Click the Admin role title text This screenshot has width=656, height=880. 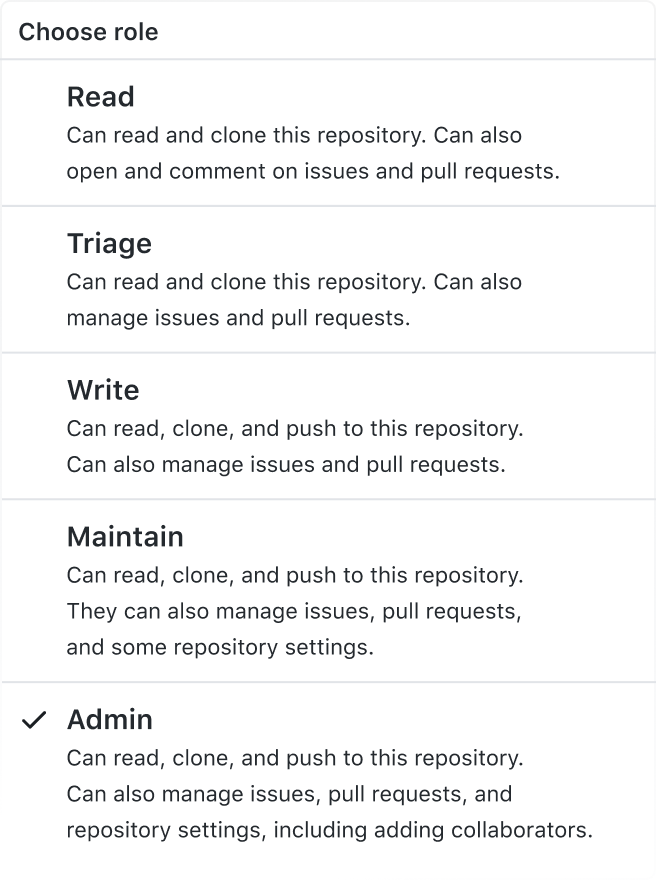110,719
